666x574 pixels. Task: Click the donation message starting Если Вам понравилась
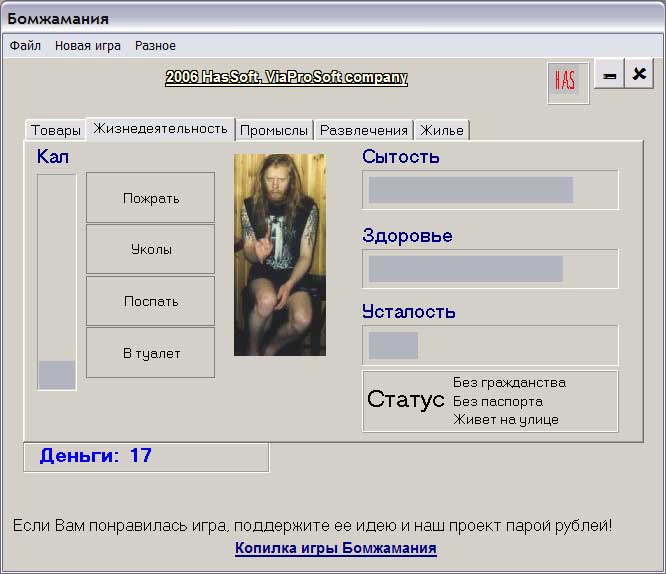(x=312, y=526)
